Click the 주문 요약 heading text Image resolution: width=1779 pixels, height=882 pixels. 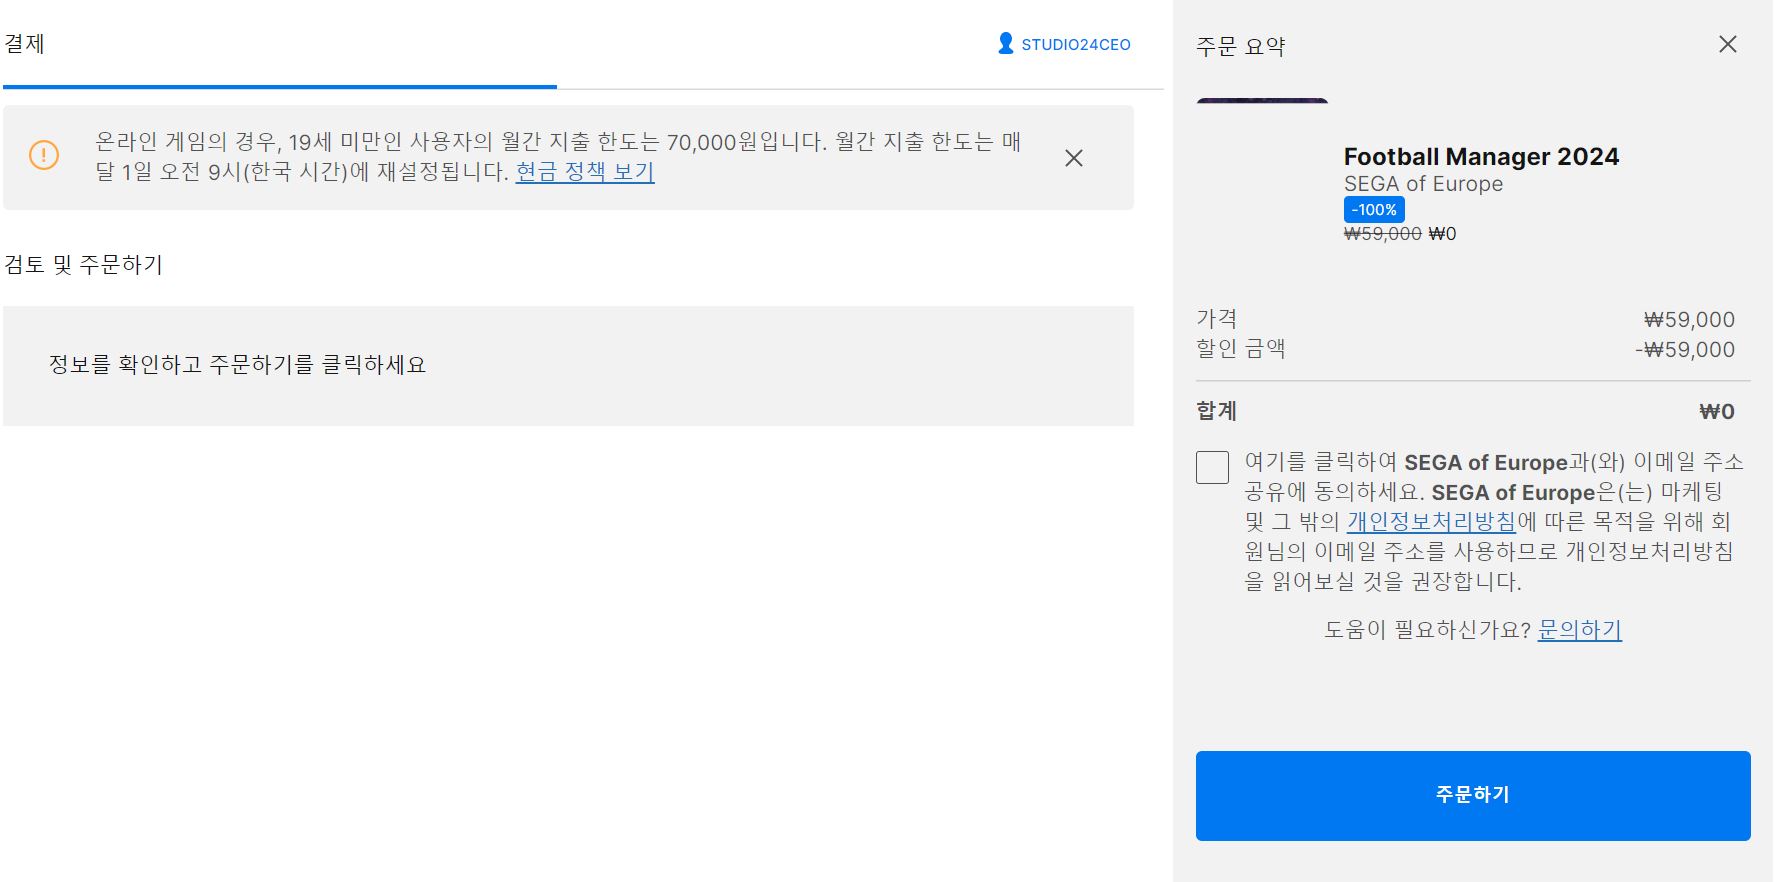tap(1241, 47)
